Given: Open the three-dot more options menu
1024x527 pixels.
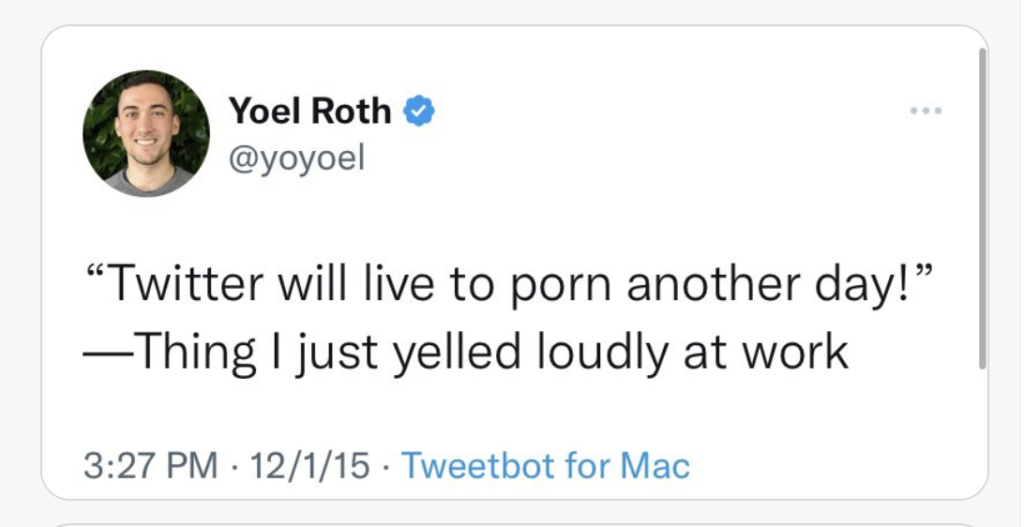Looking at the screenshot, I should tap(927, 110).
